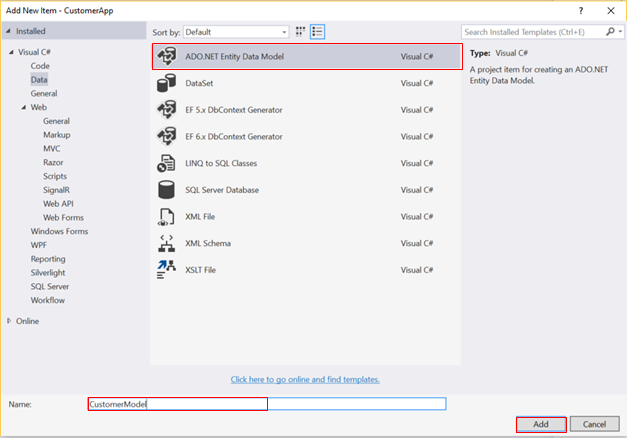The width and height of the screenshot is (627, 438).
Task: Choose the EF 5.x DbContext Generator icon
Action: point(167,109)
